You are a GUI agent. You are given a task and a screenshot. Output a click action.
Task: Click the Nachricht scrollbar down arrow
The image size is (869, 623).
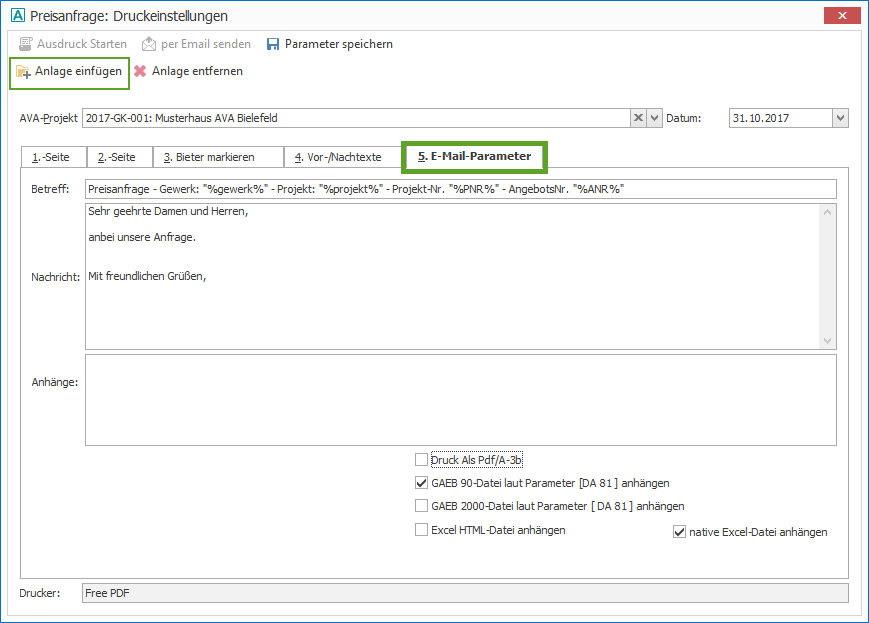pyautogui.click(x=827, y=341)
